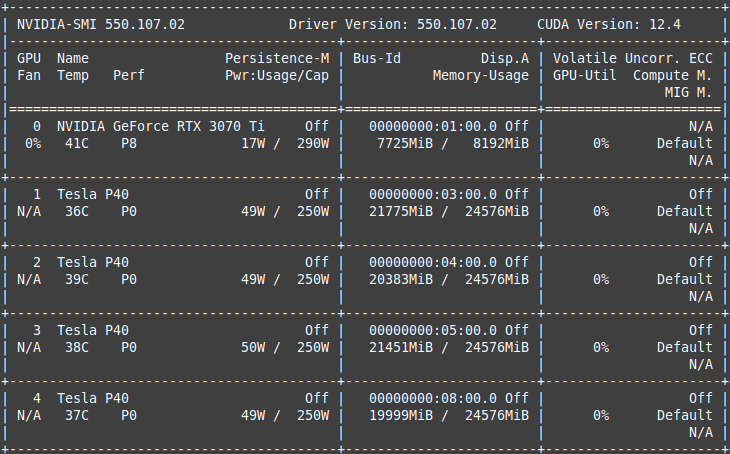Viewport: 730px width, 454px height.
Task: Click the Persistence-M column header
Action: 277,58
